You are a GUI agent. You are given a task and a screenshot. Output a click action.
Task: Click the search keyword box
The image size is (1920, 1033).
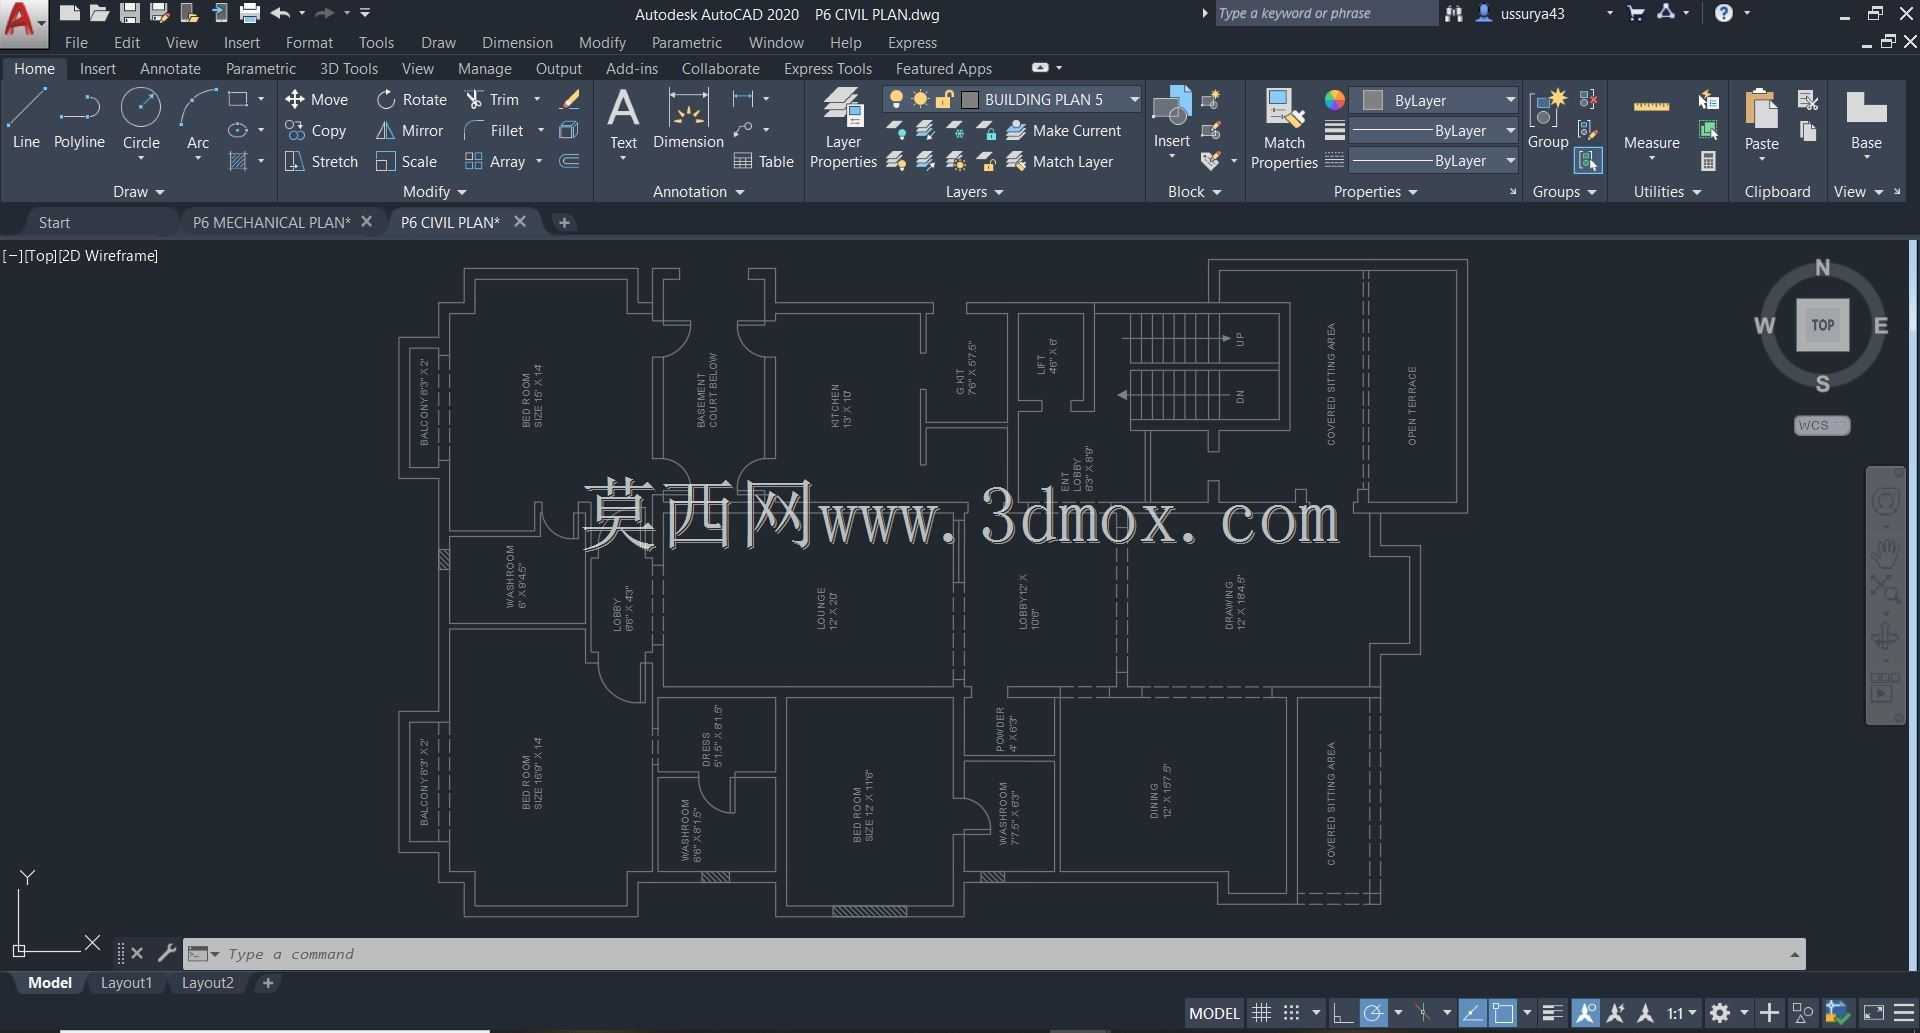[x=1325, y=13]
